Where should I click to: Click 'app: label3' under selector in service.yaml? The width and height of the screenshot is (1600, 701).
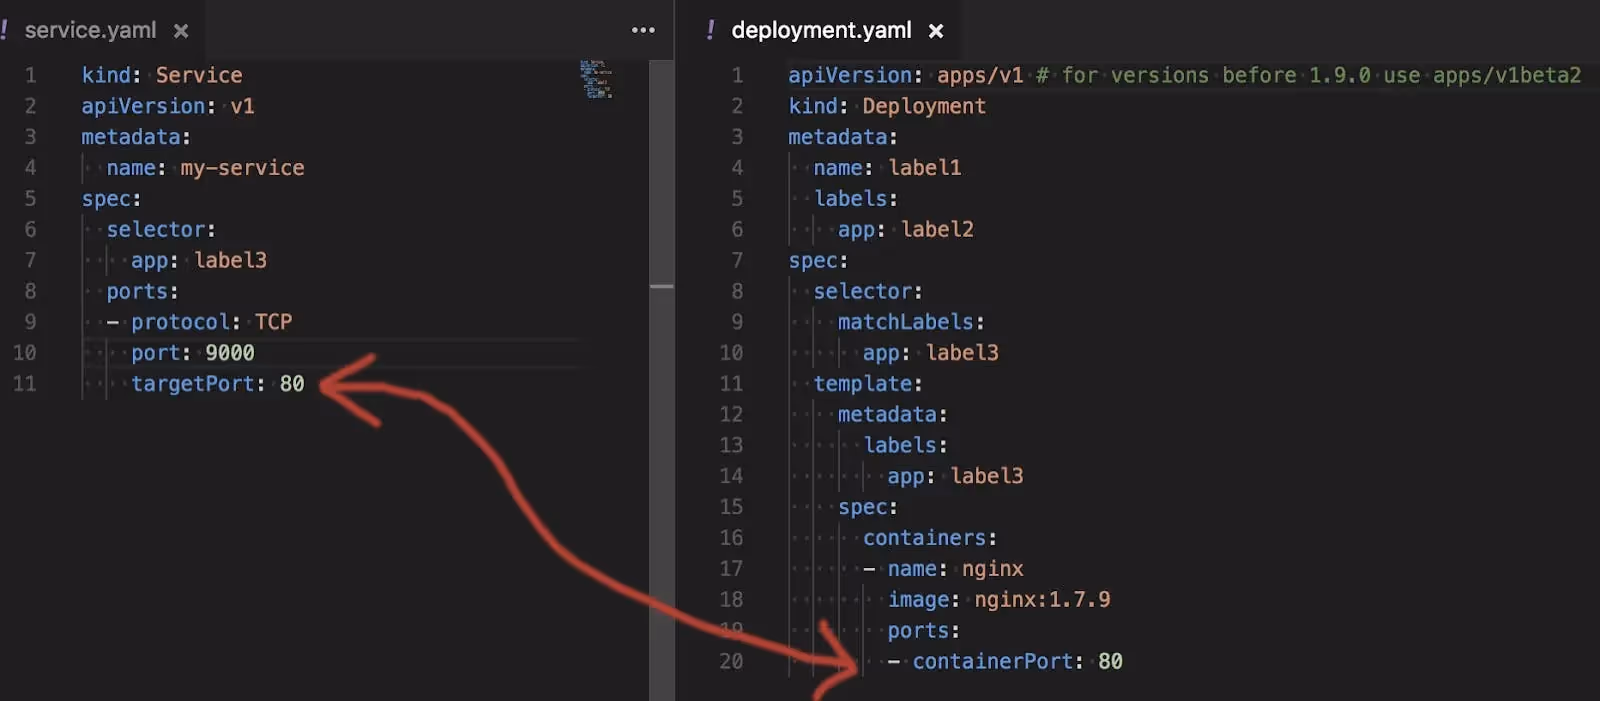199,260
